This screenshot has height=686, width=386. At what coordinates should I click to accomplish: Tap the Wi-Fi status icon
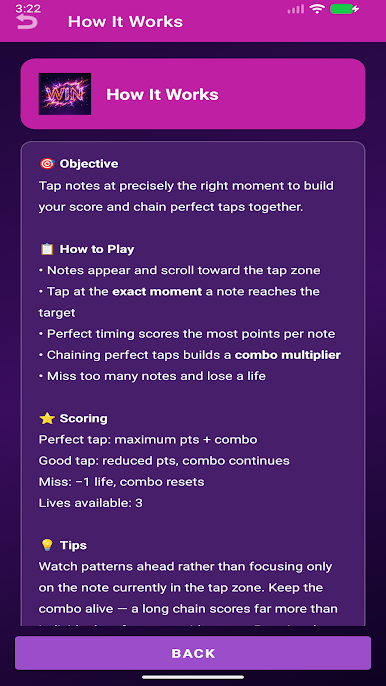[316, 9]
